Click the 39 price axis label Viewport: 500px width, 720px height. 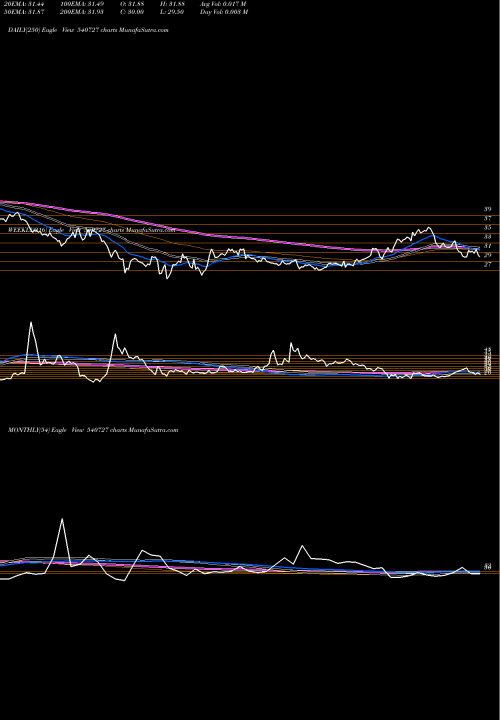pyautogui.click(x=487, y=209)
